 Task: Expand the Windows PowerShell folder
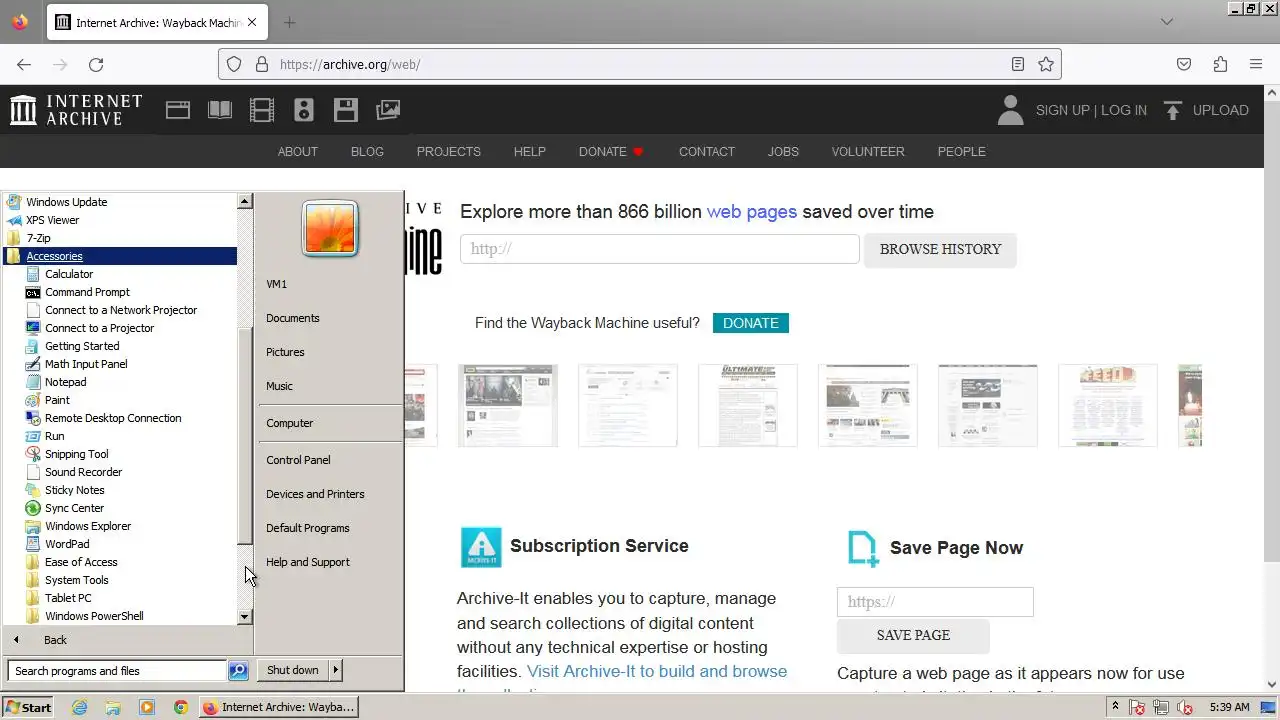click(93, 616)
